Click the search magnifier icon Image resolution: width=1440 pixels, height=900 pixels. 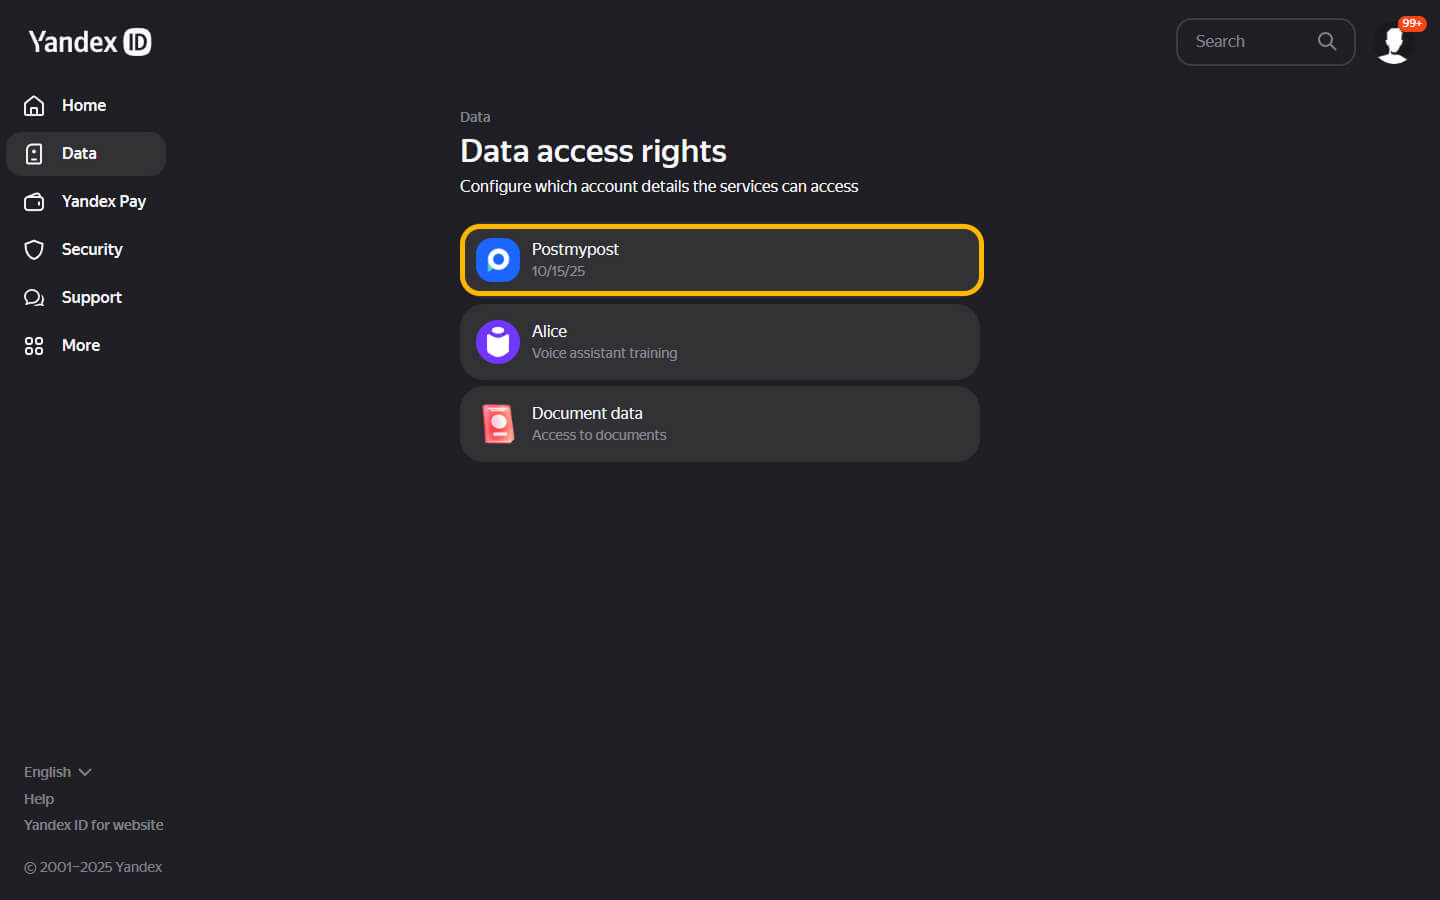[1327, 41]
